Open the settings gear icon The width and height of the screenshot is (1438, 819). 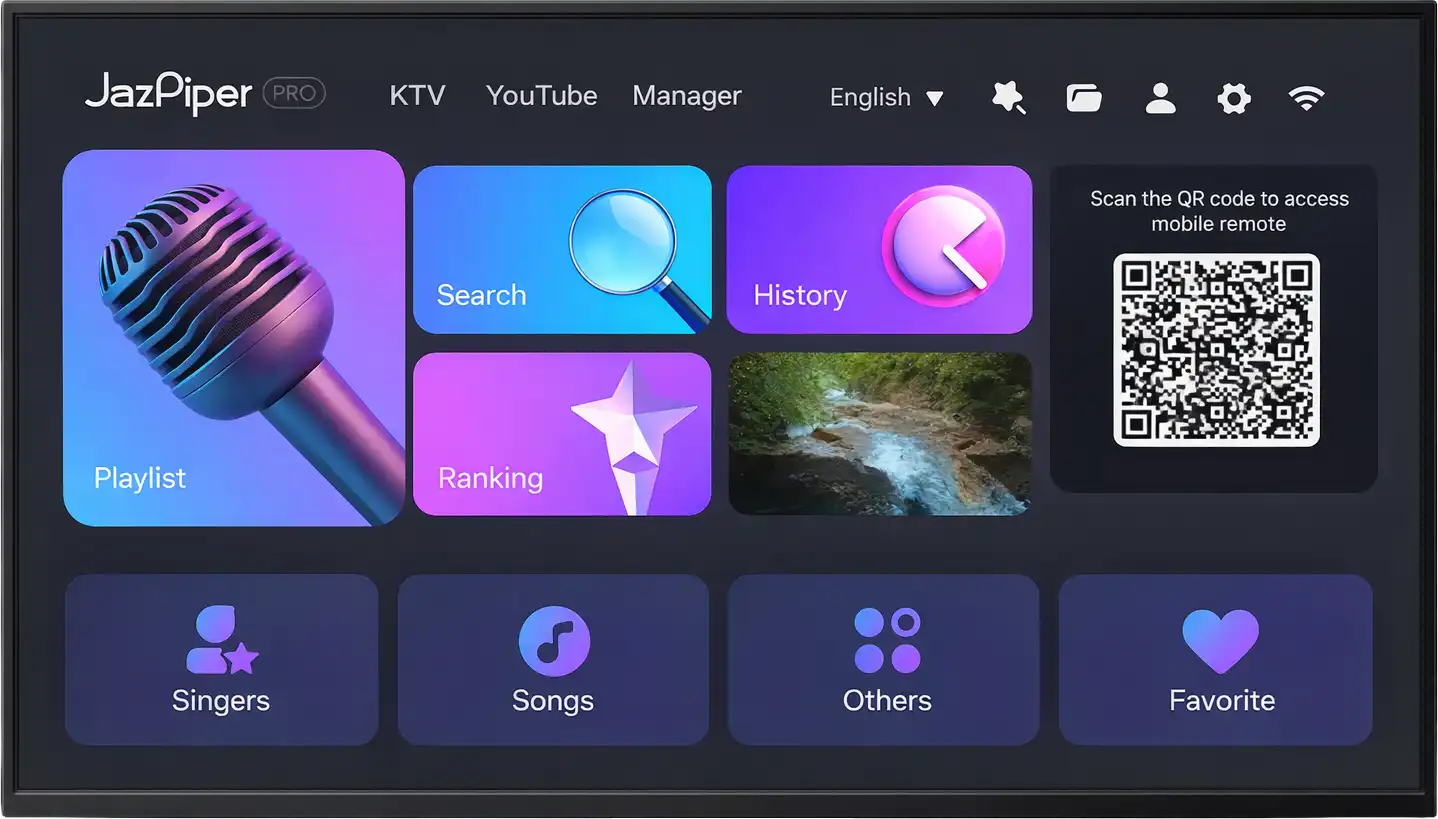pyautogui.click(x=1233, y=97)
